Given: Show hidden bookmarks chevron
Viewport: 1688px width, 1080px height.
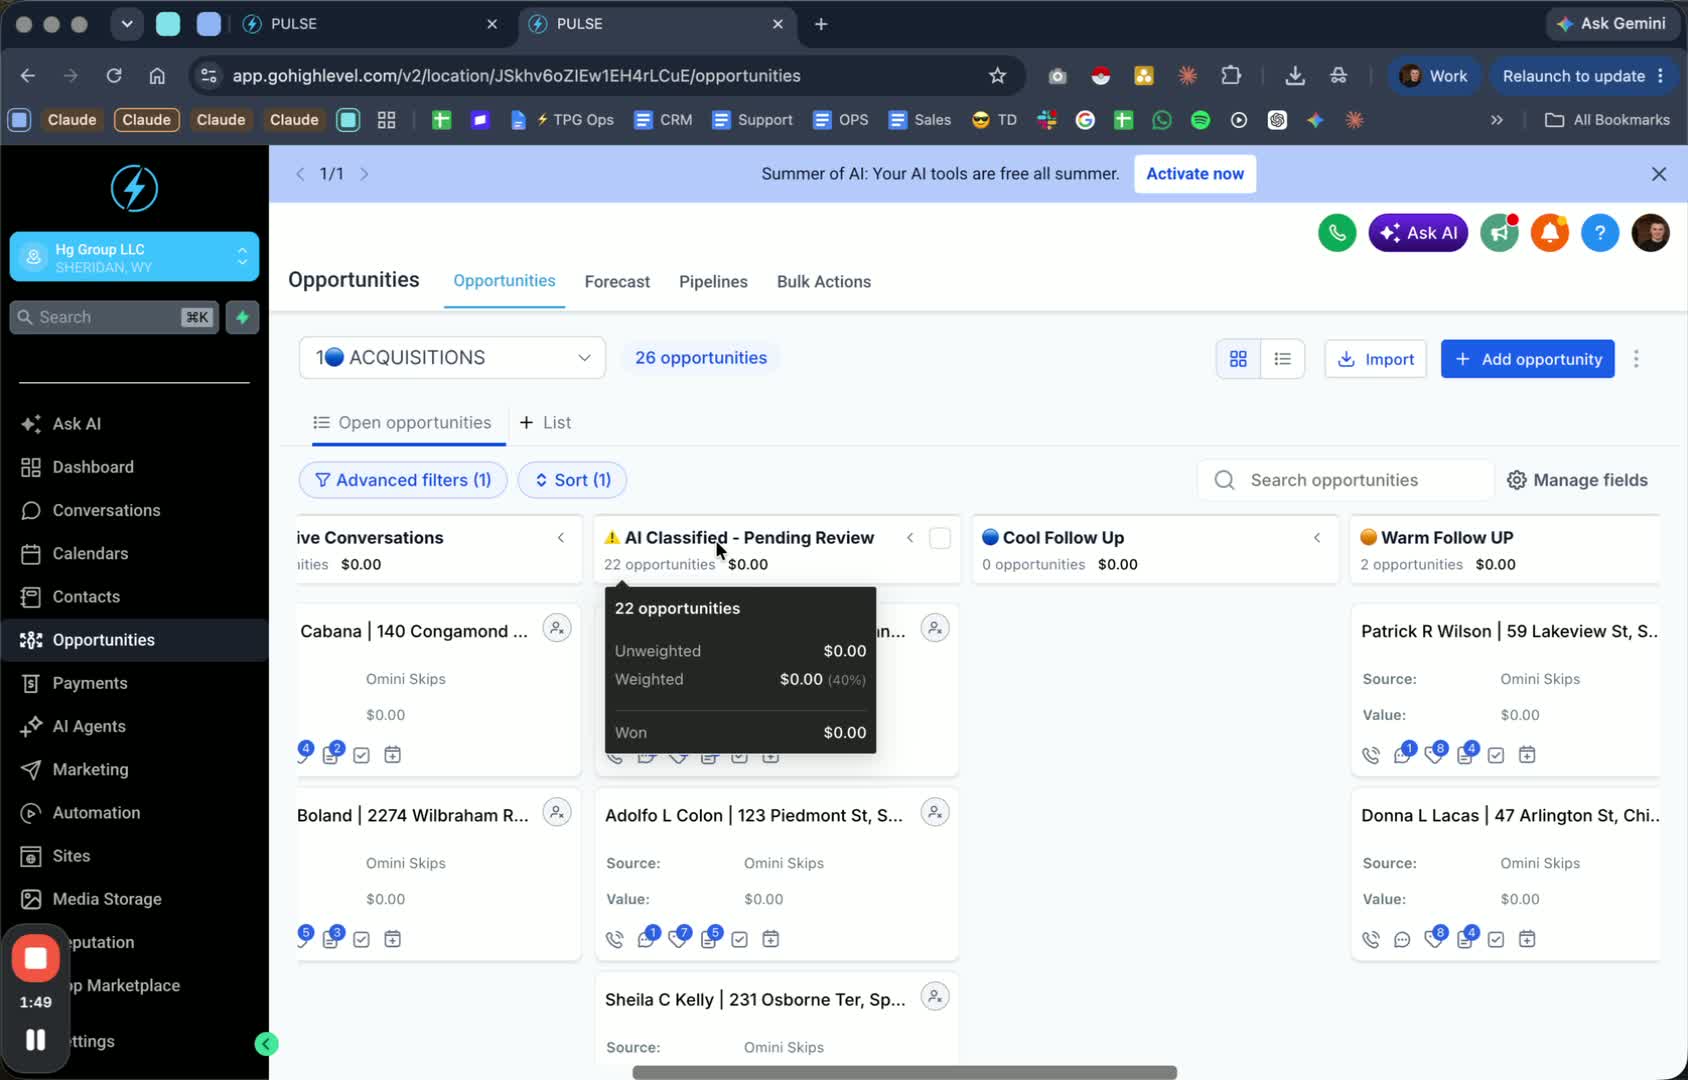Looking at the screenshot, I should point(1497,120).
